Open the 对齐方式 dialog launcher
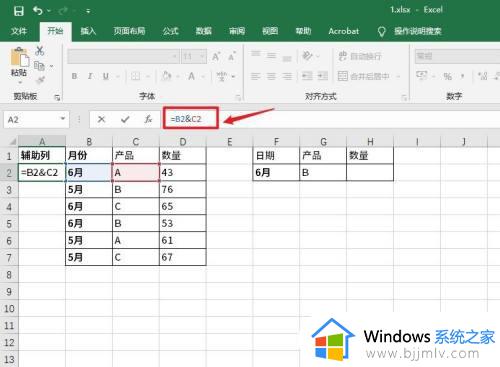Screen dimensions: 500x367 click(x=404, y=97)
